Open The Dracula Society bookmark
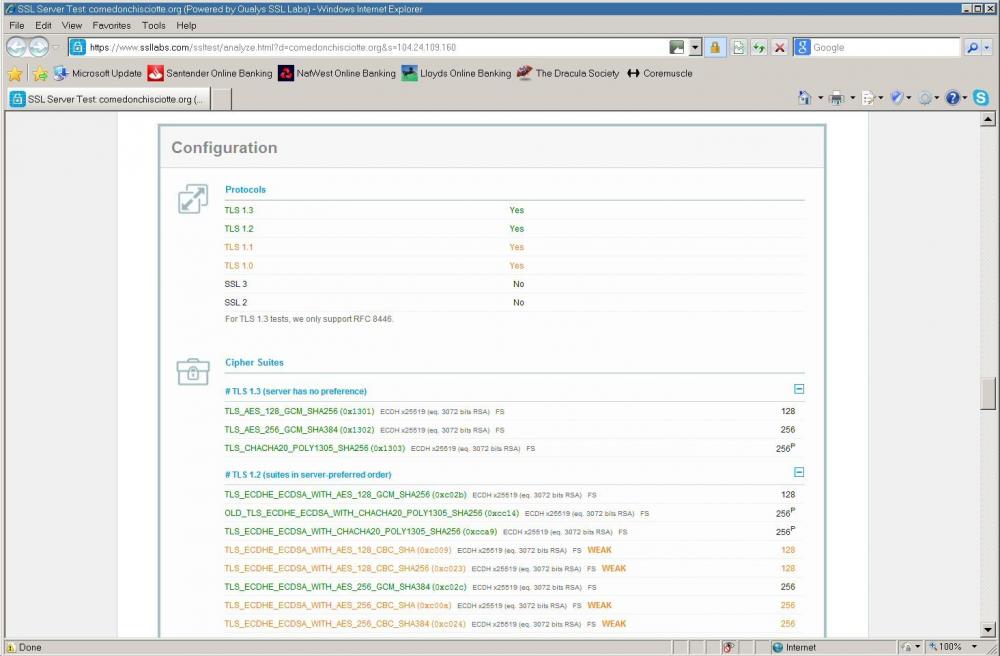1000x656 pixels. pos(568,73)
